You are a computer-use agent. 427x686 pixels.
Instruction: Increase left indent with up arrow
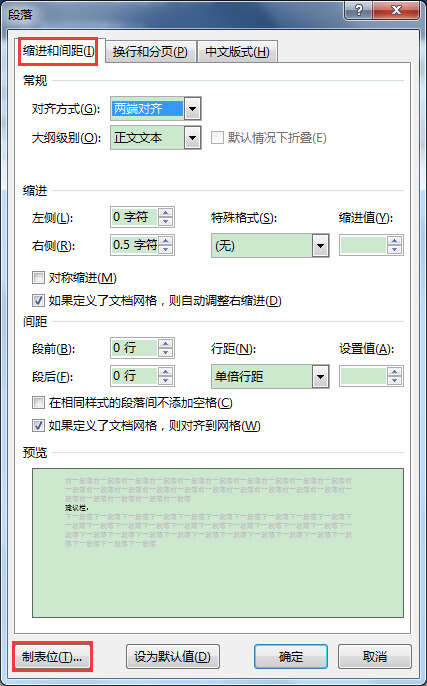click(x=165, y=212)
